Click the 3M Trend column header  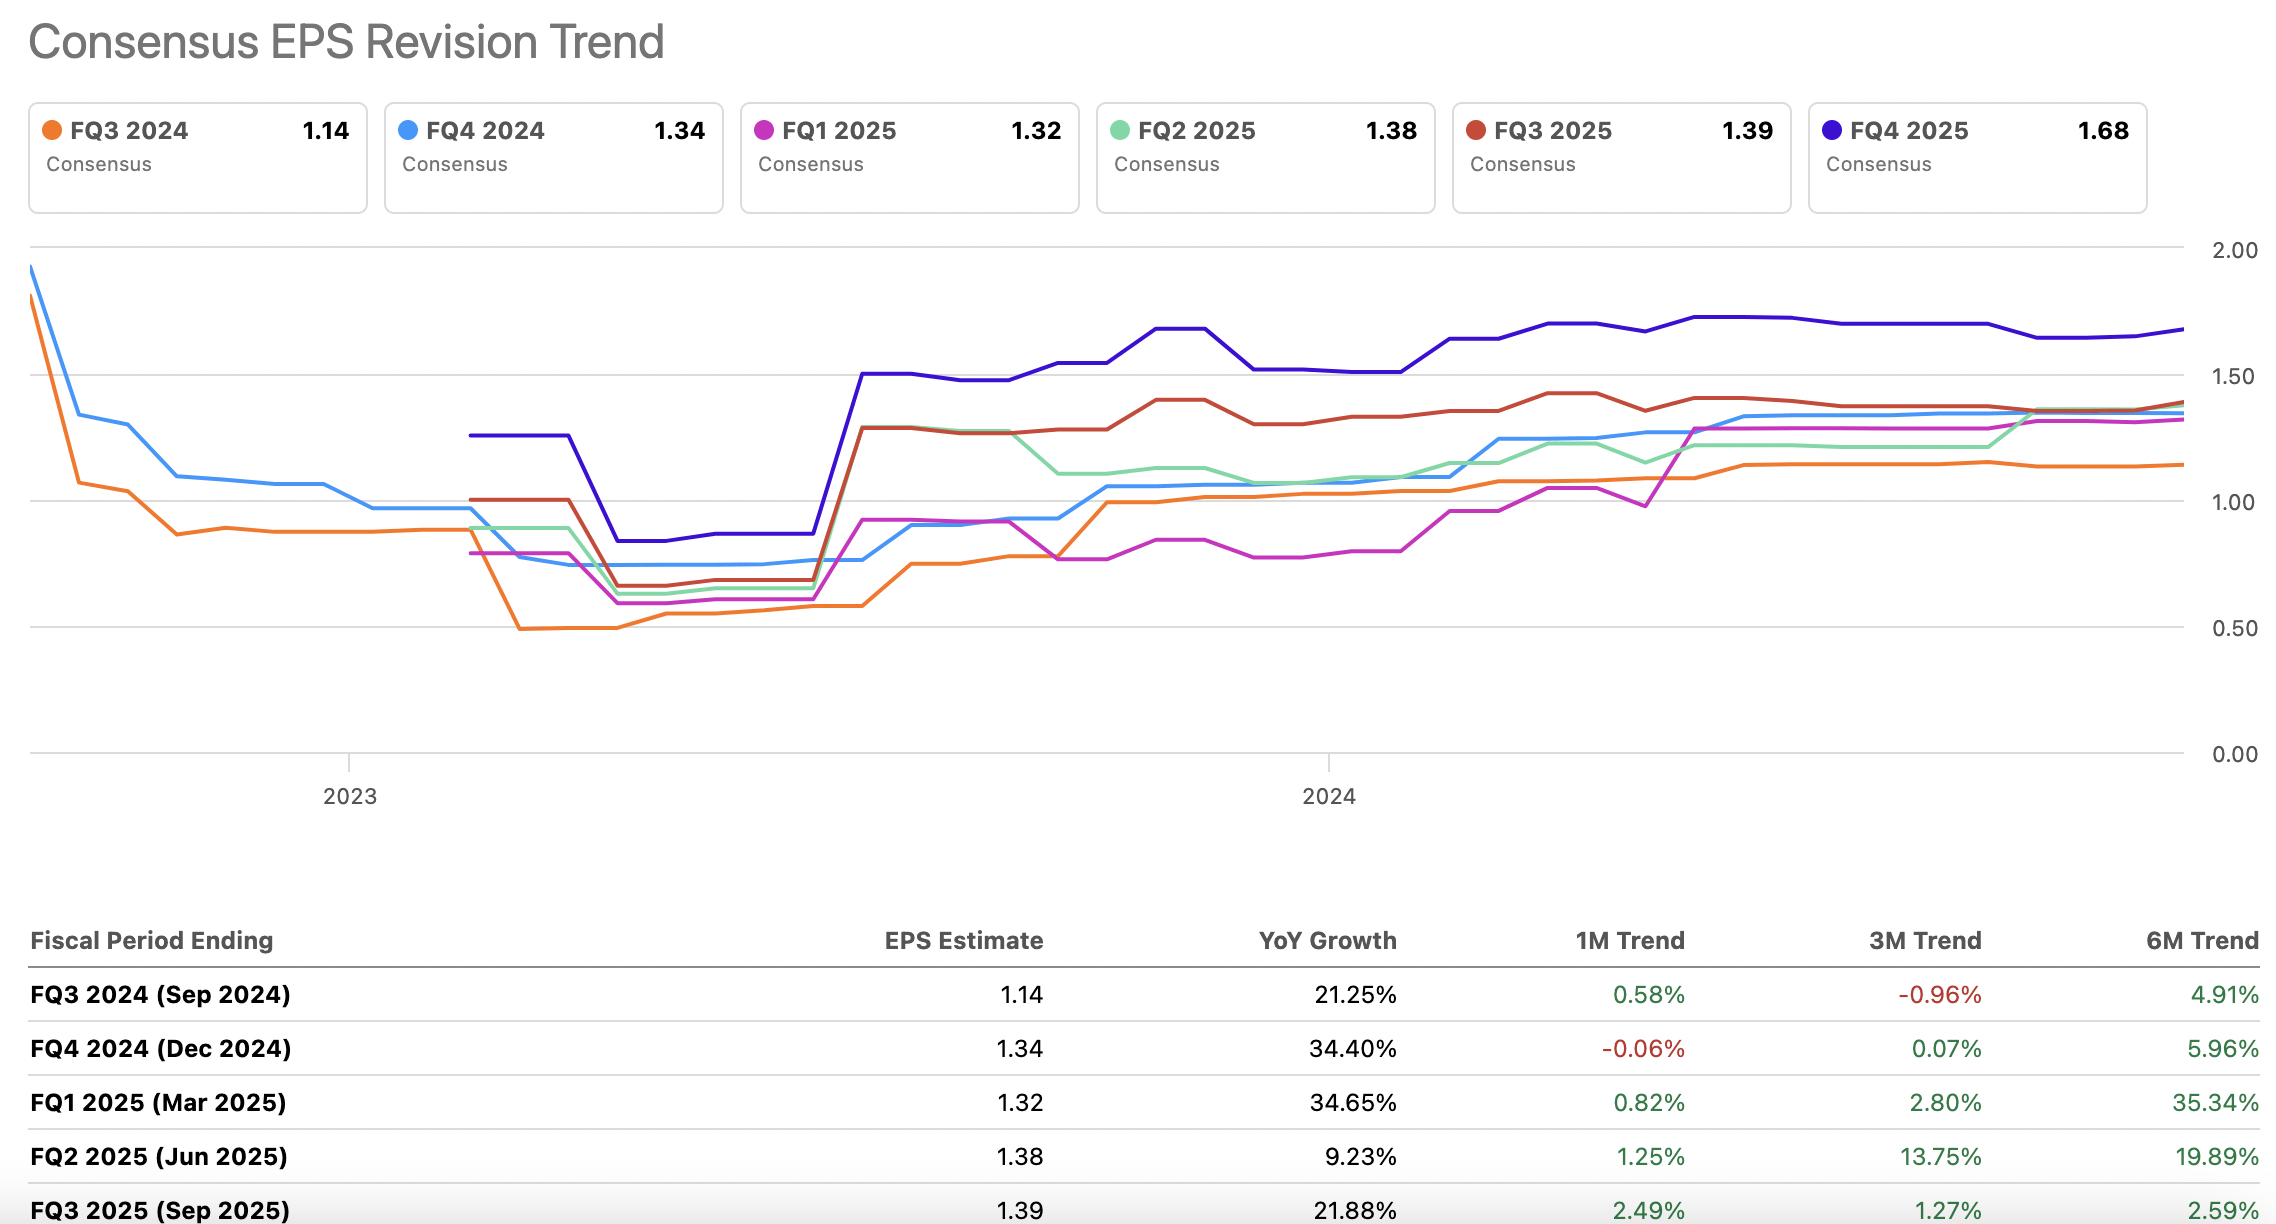[1925, 941]
